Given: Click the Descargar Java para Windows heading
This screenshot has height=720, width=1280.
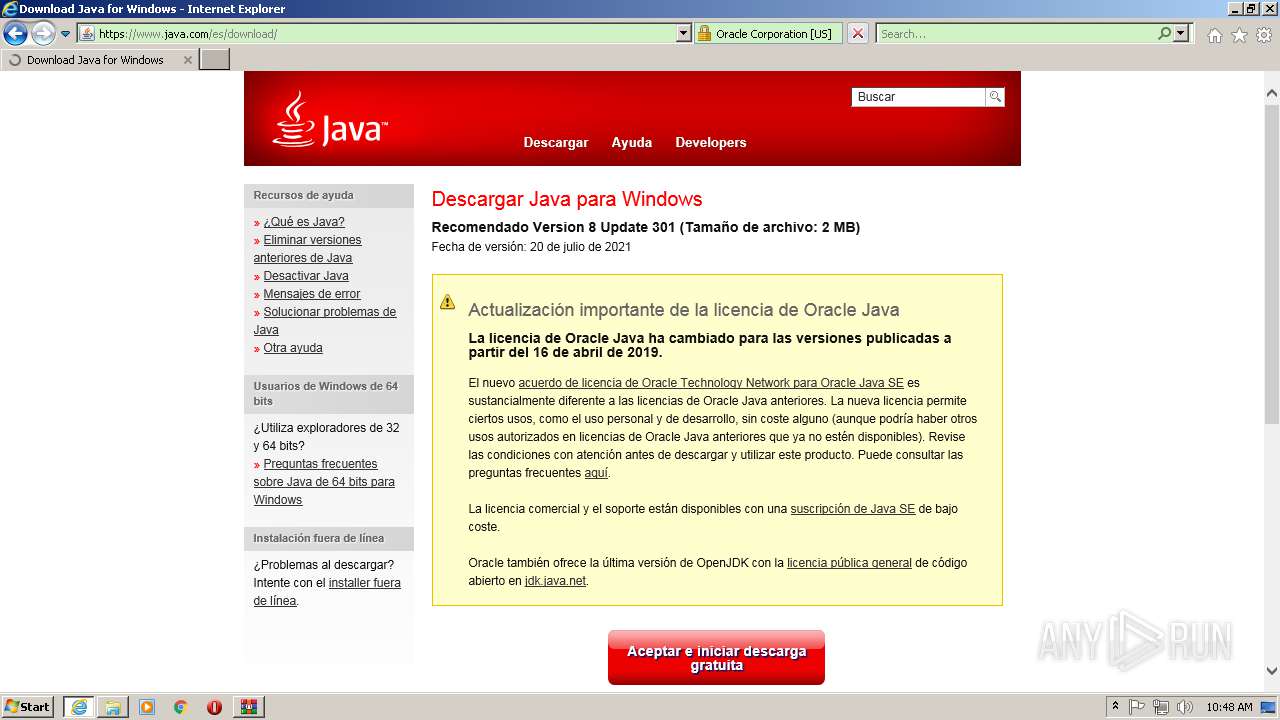Looking at the screenshot, I should pos(567,199).
